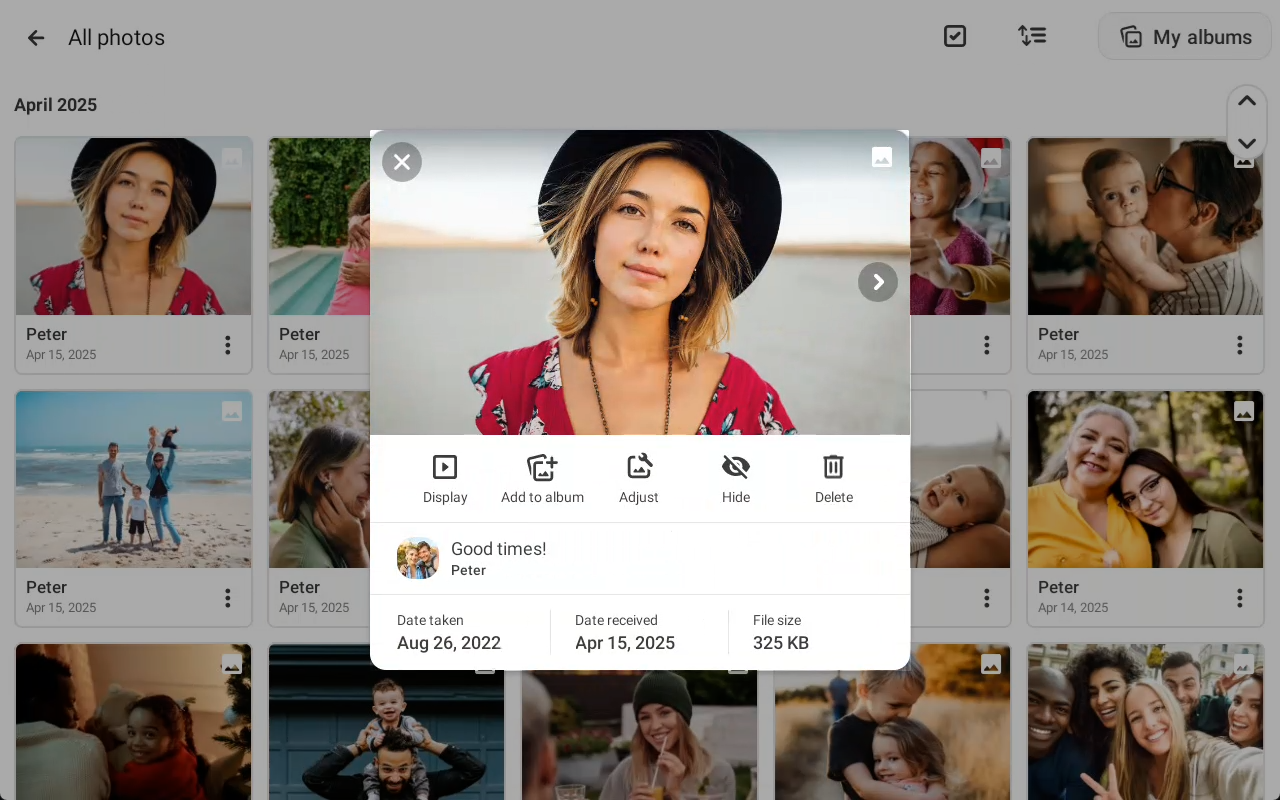Open the family on the beach thumbnail

[x=133, y=479]
